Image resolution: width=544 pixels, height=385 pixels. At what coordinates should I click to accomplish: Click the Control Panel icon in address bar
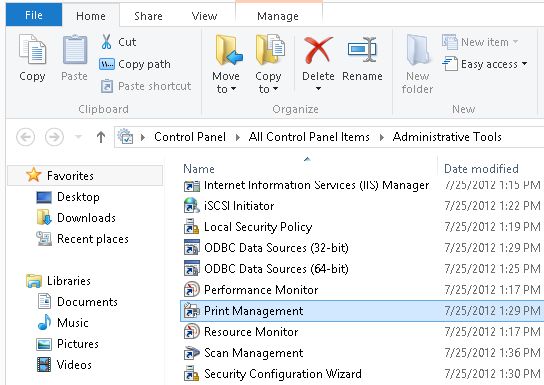click(x=125, y=136)
